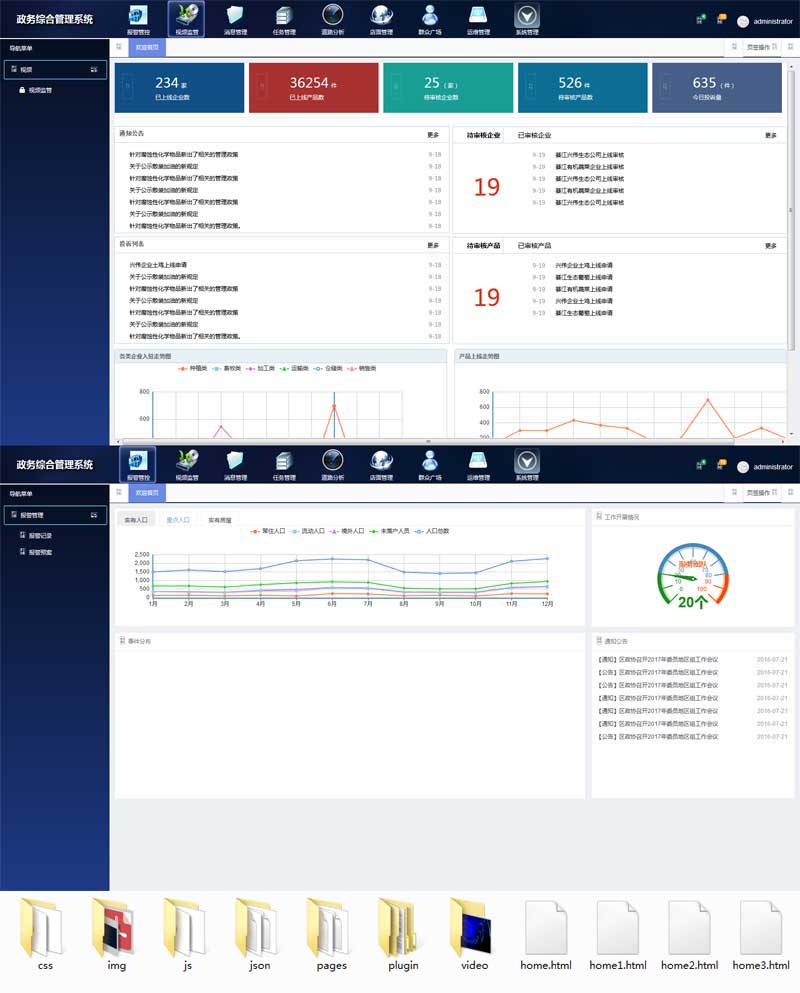Collapse the 报警管理 sidebar menu group
This screenshot has width=800, height=993.
[55, 514]
